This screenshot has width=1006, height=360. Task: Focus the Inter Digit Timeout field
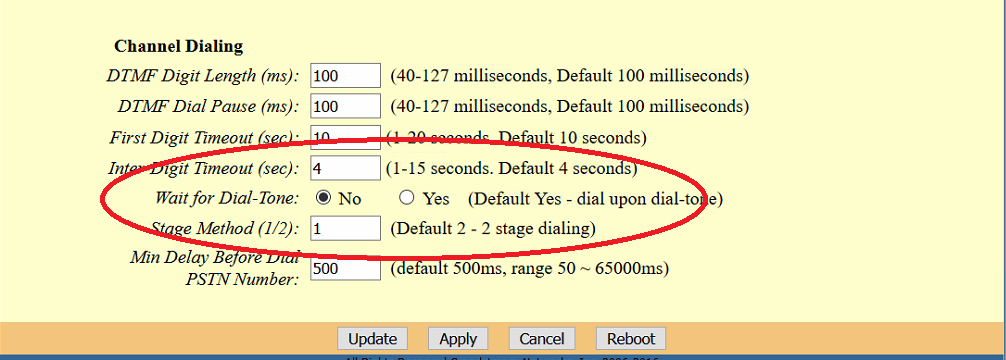tap(346, 168)
